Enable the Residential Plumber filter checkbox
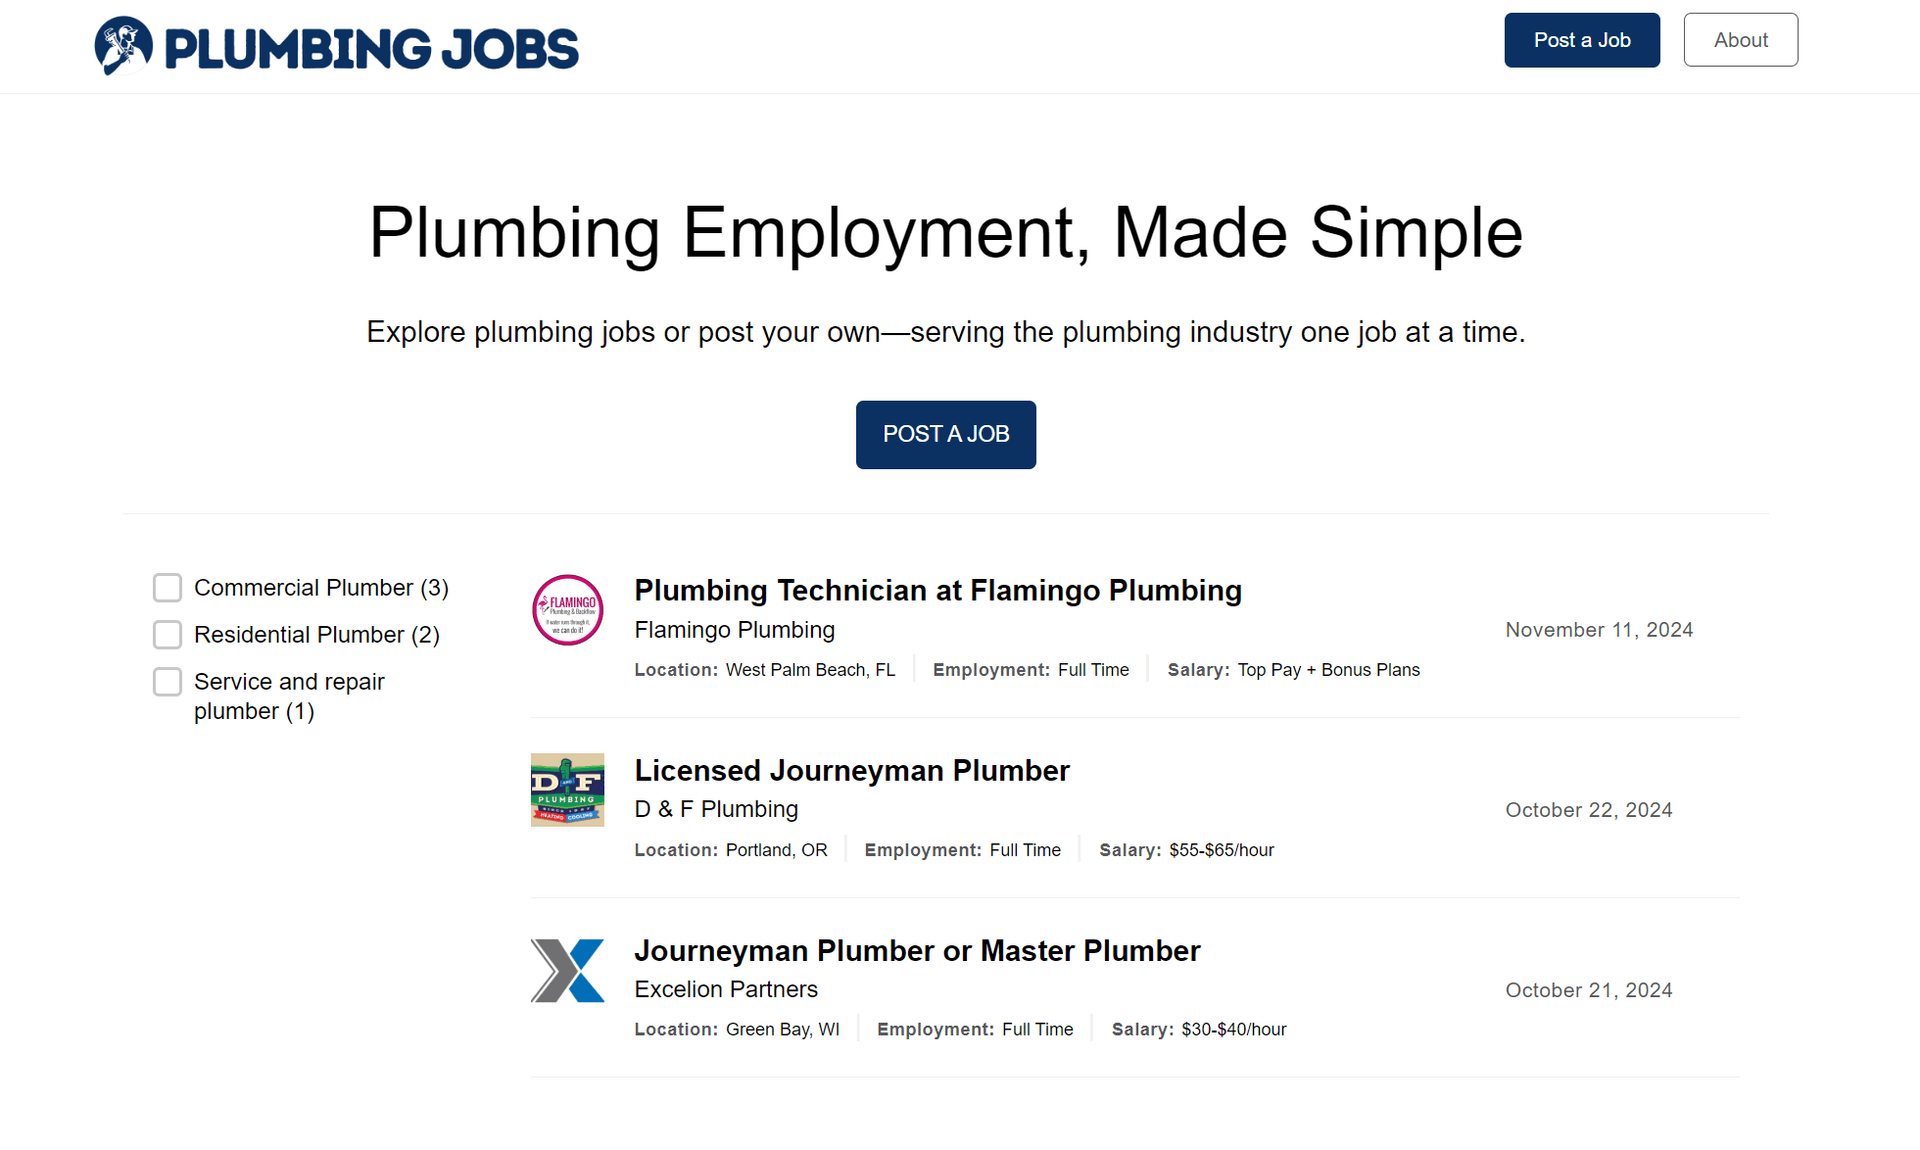 [x=167, y=635]
